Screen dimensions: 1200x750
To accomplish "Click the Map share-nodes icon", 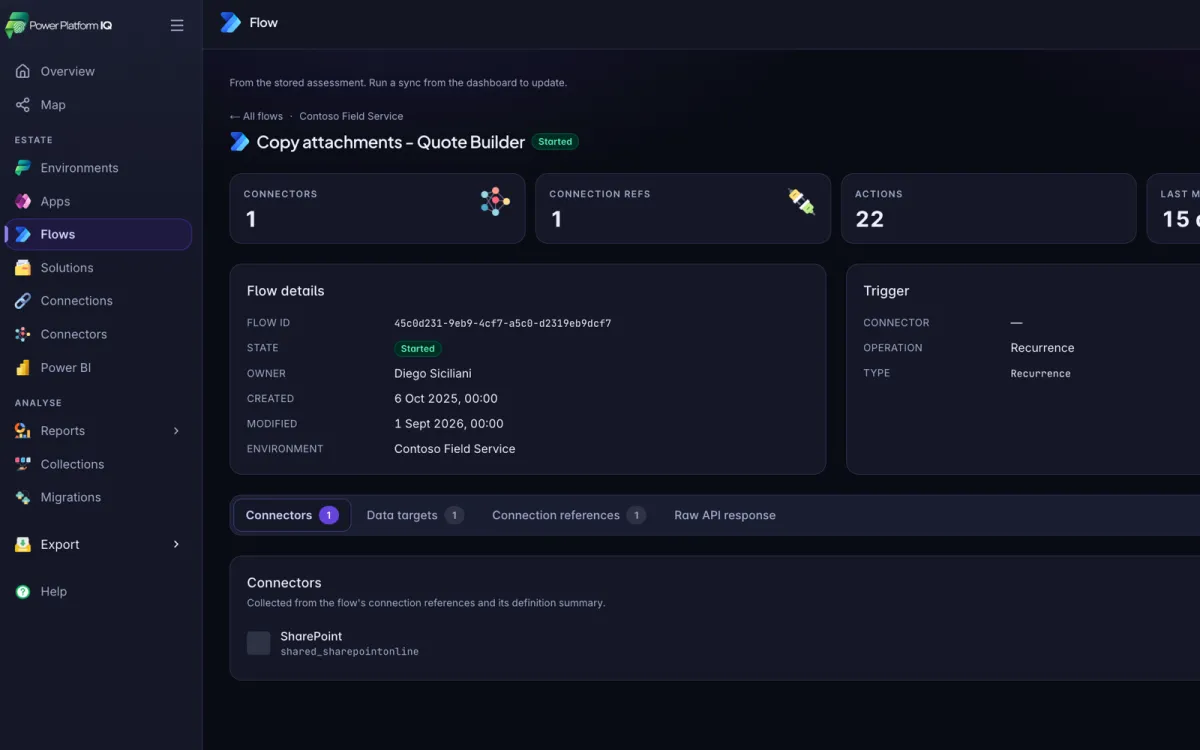I will (x=22, y=104).
